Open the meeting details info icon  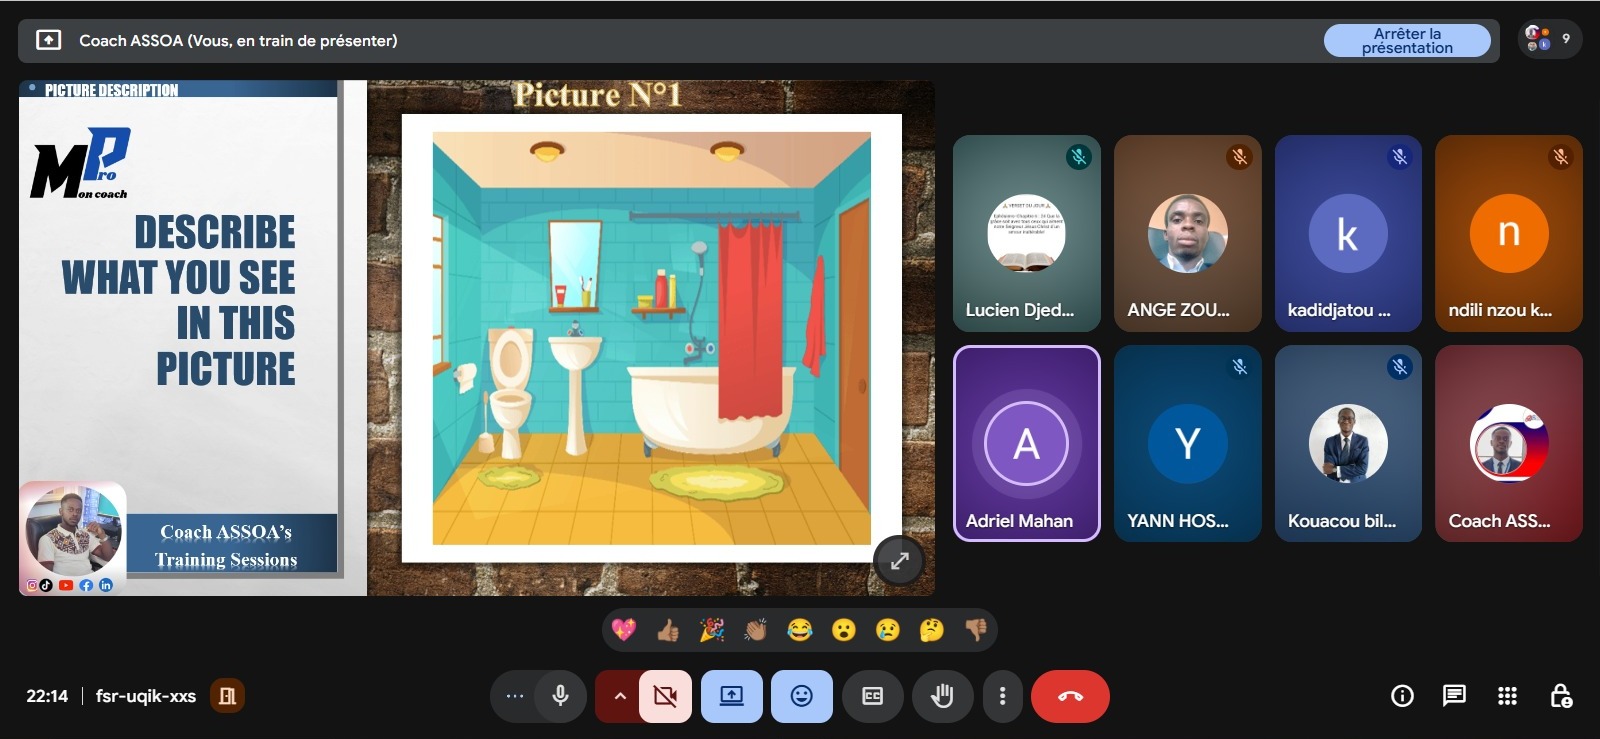pos(1402,696)
